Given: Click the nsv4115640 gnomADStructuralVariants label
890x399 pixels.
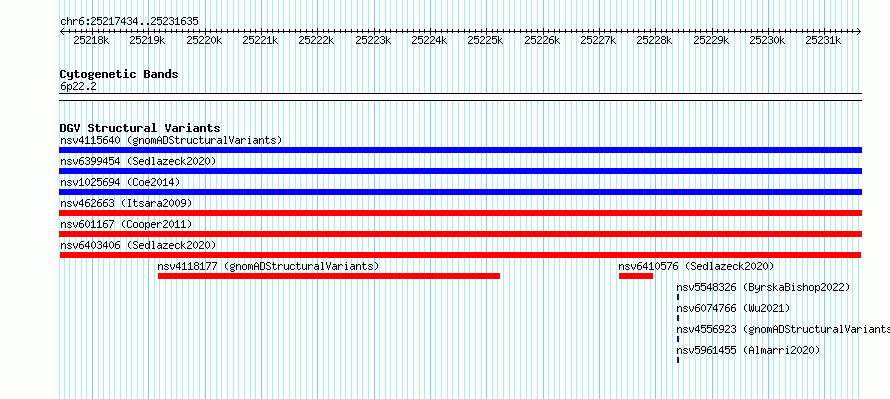Looking at the screenshot, I should (x=171, y=140).
